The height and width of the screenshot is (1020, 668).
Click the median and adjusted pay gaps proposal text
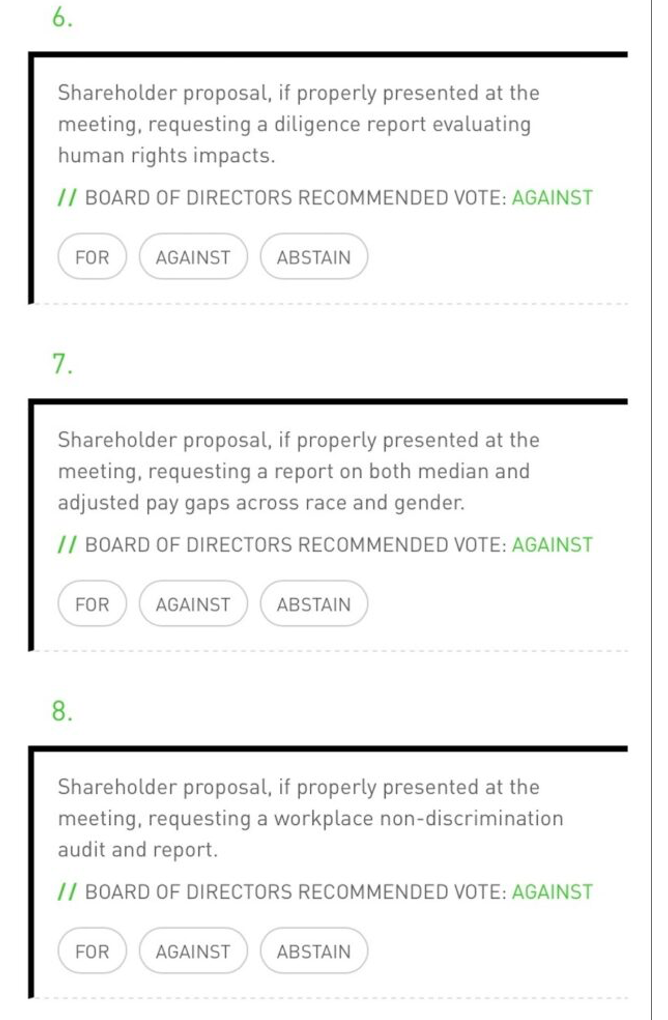coord(298,471)
